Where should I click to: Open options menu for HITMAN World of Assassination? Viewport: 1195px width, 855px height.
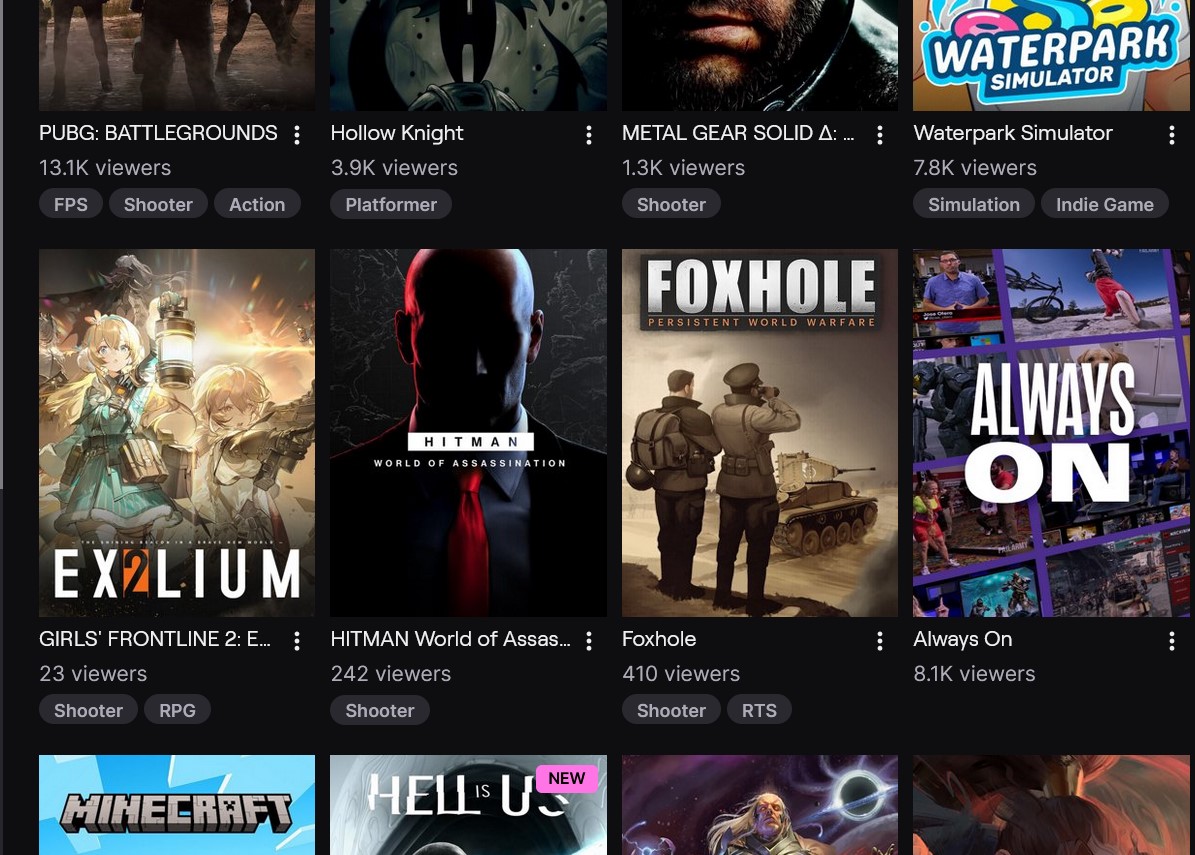pyautogui.click(x=589, y=641)
